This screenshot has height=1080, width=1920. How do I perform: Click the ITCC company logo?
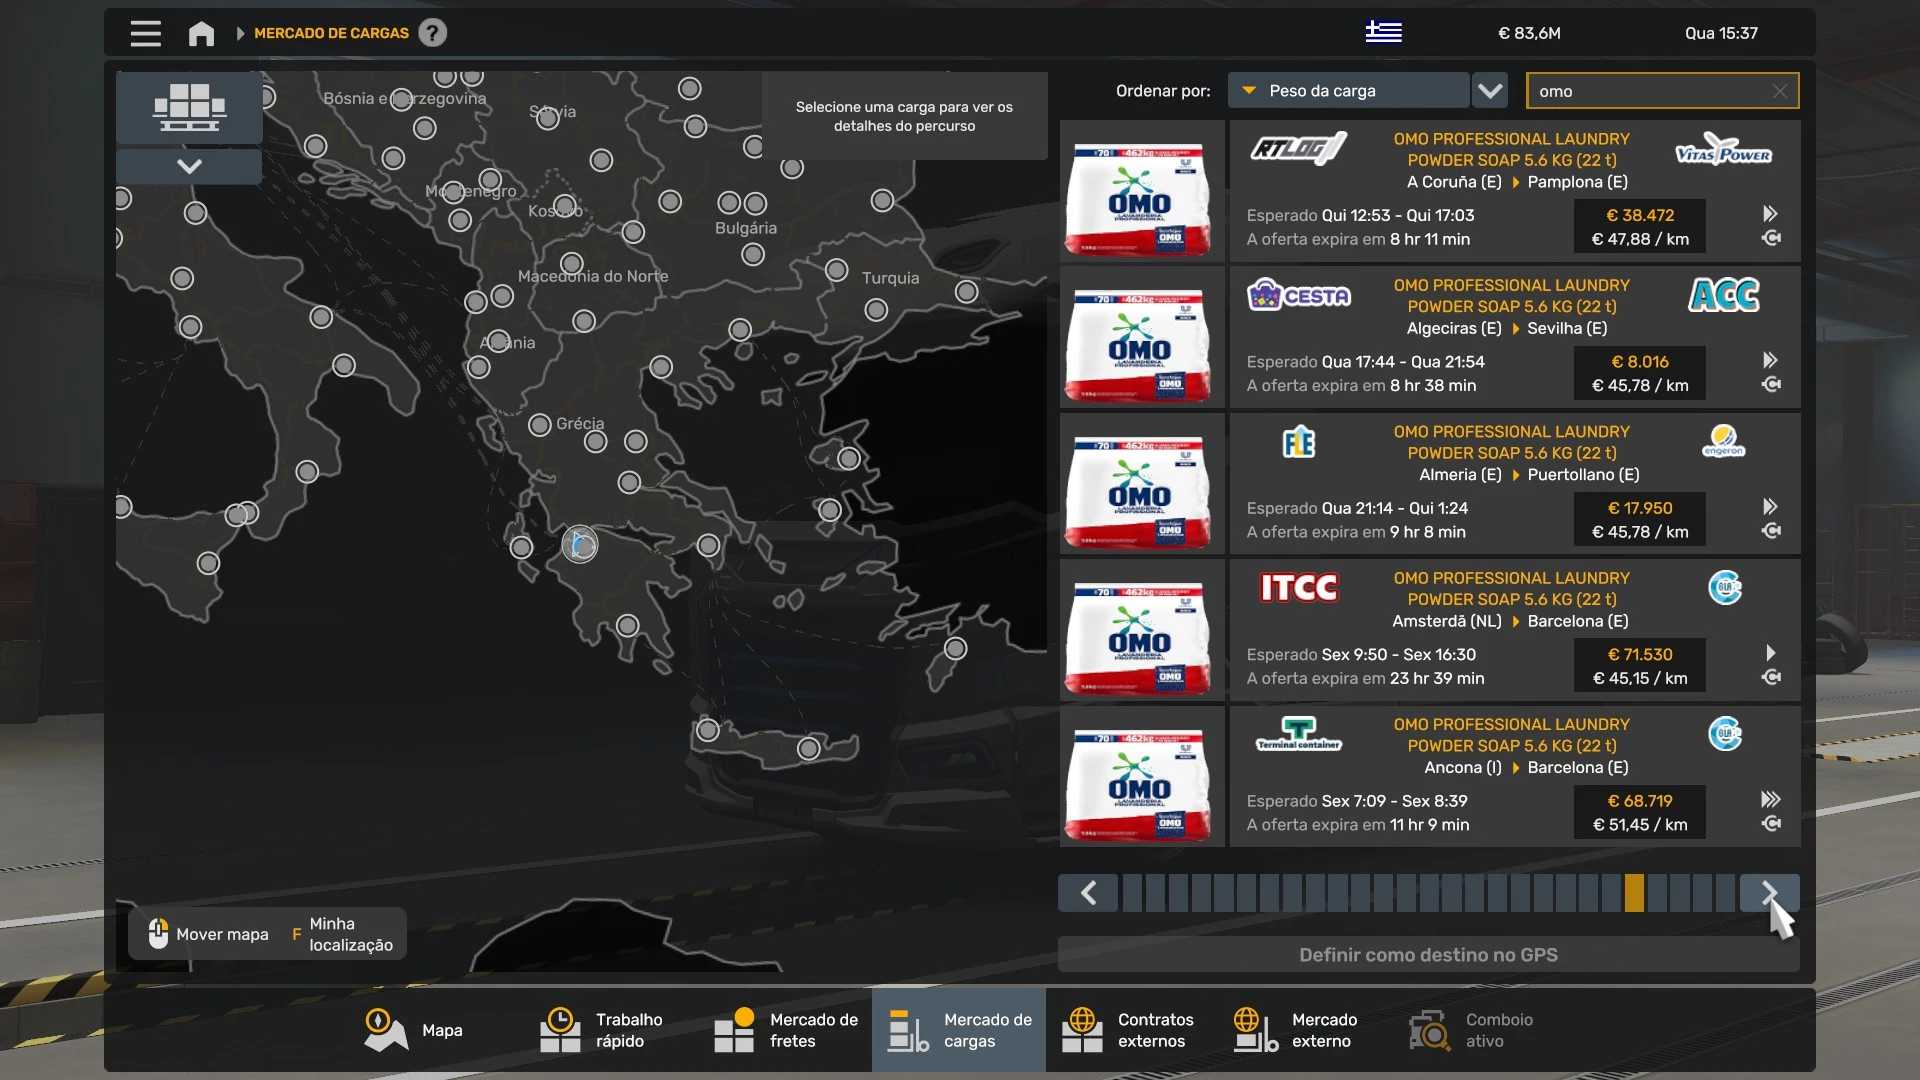[x=1298, y=587]
